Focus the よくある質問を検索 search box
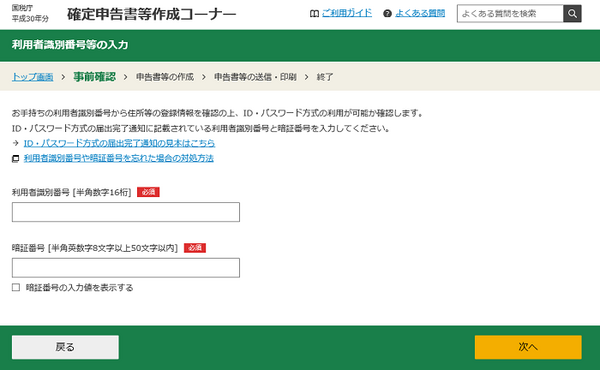This screenshot has width=600, height=370. 510,14
